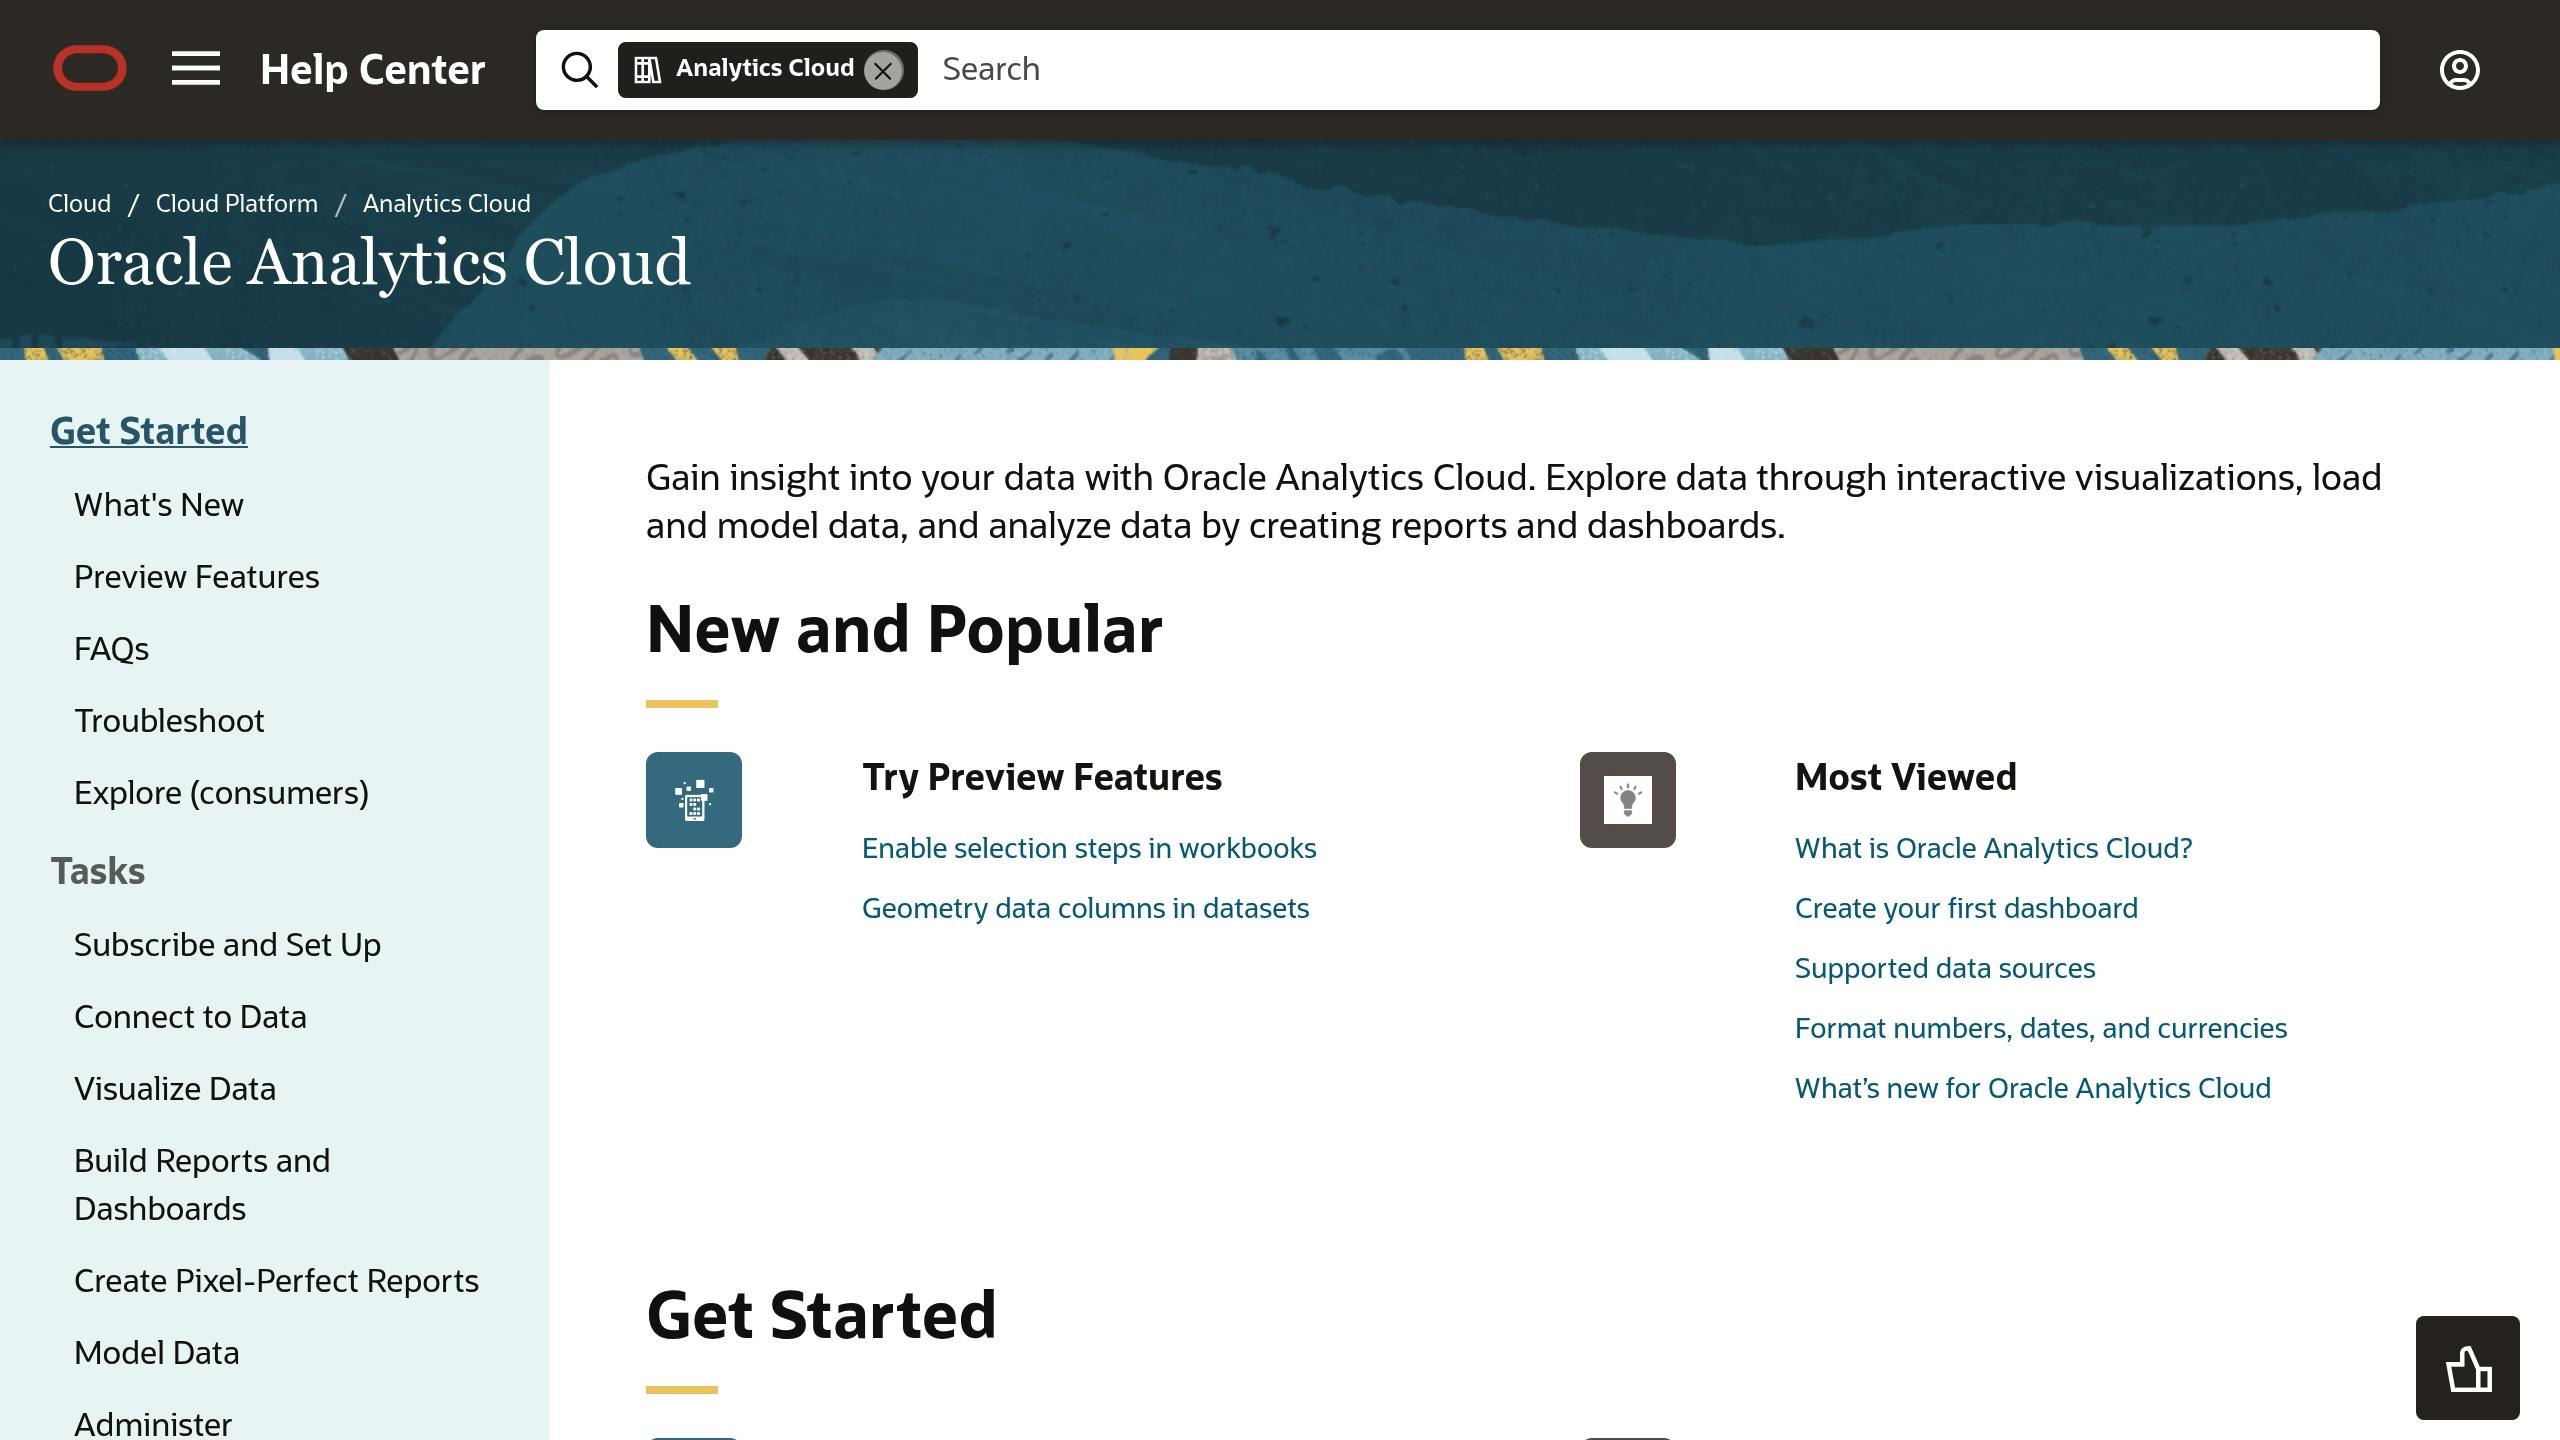Image resolution: width=2560 pixels, height=1440 pixels.
Task: Click the library books filter icon
Action: click(647, 70)
